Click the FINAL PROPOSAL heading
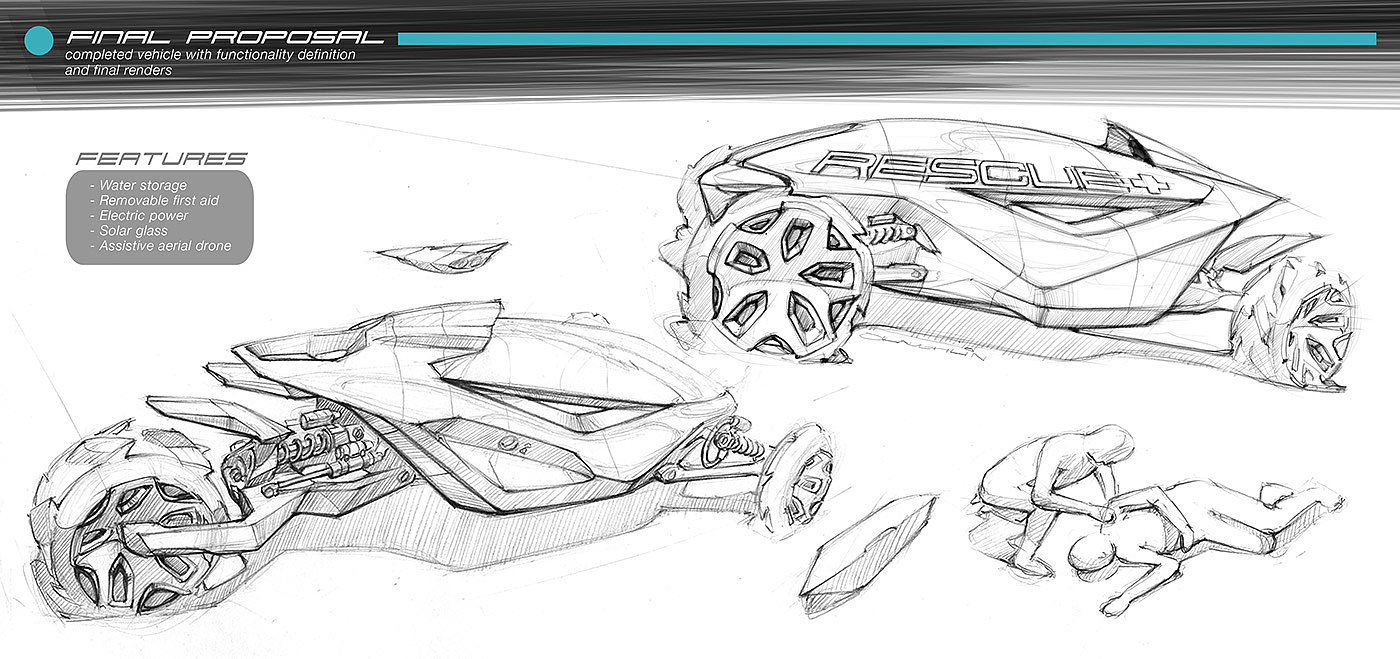This screenshot has width=1400, height=659. [225, 38]
